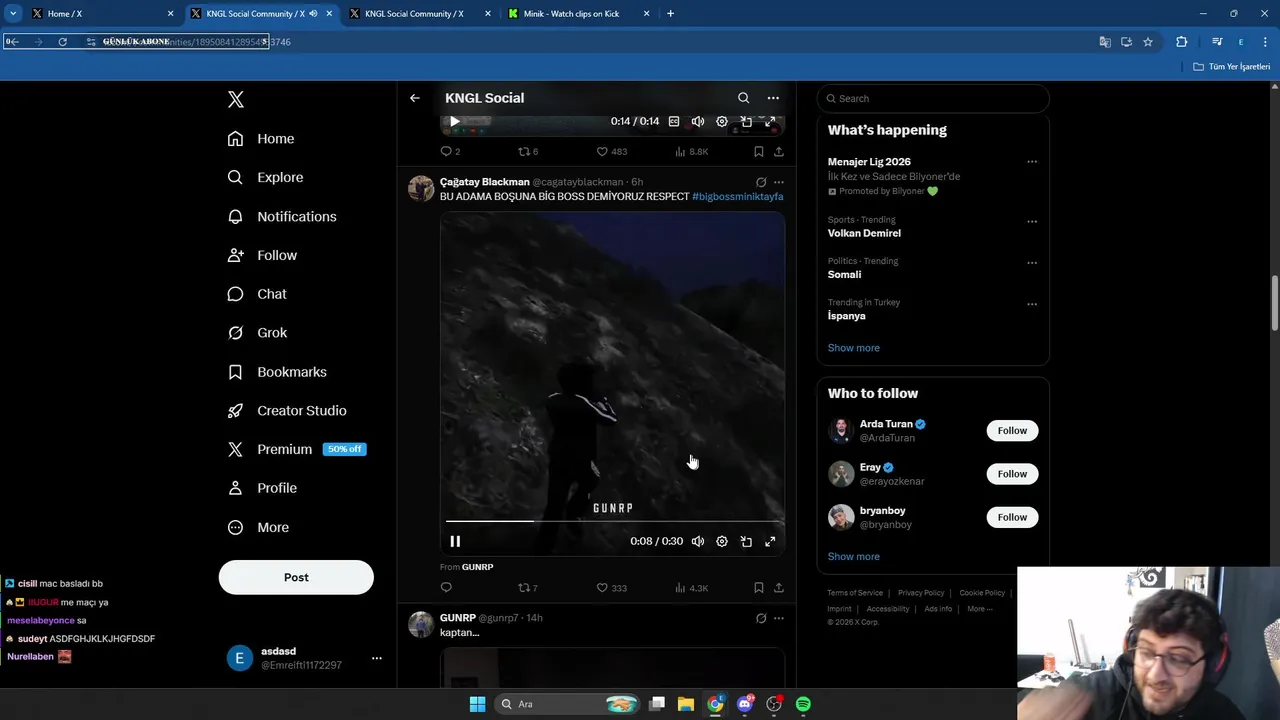Open KNGL Social community more menu
1280x720 pixels.
[773, 98]
